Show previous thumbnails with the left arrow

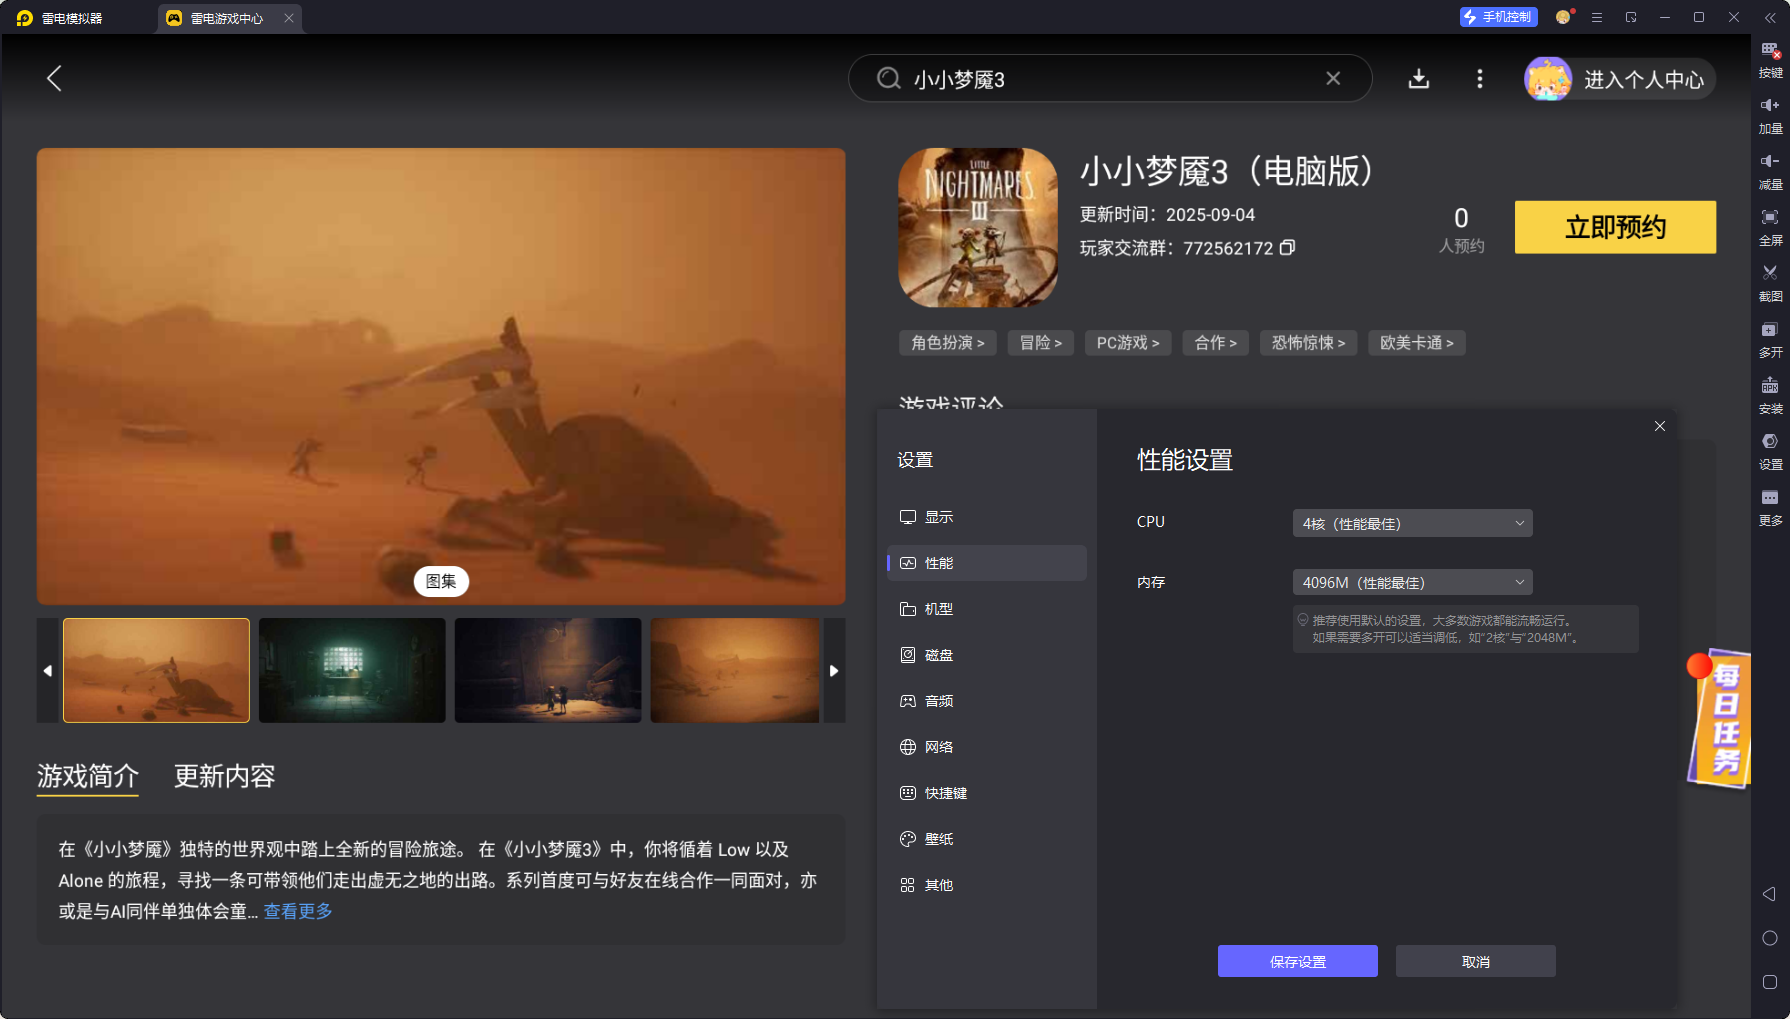tap(47, 670)
